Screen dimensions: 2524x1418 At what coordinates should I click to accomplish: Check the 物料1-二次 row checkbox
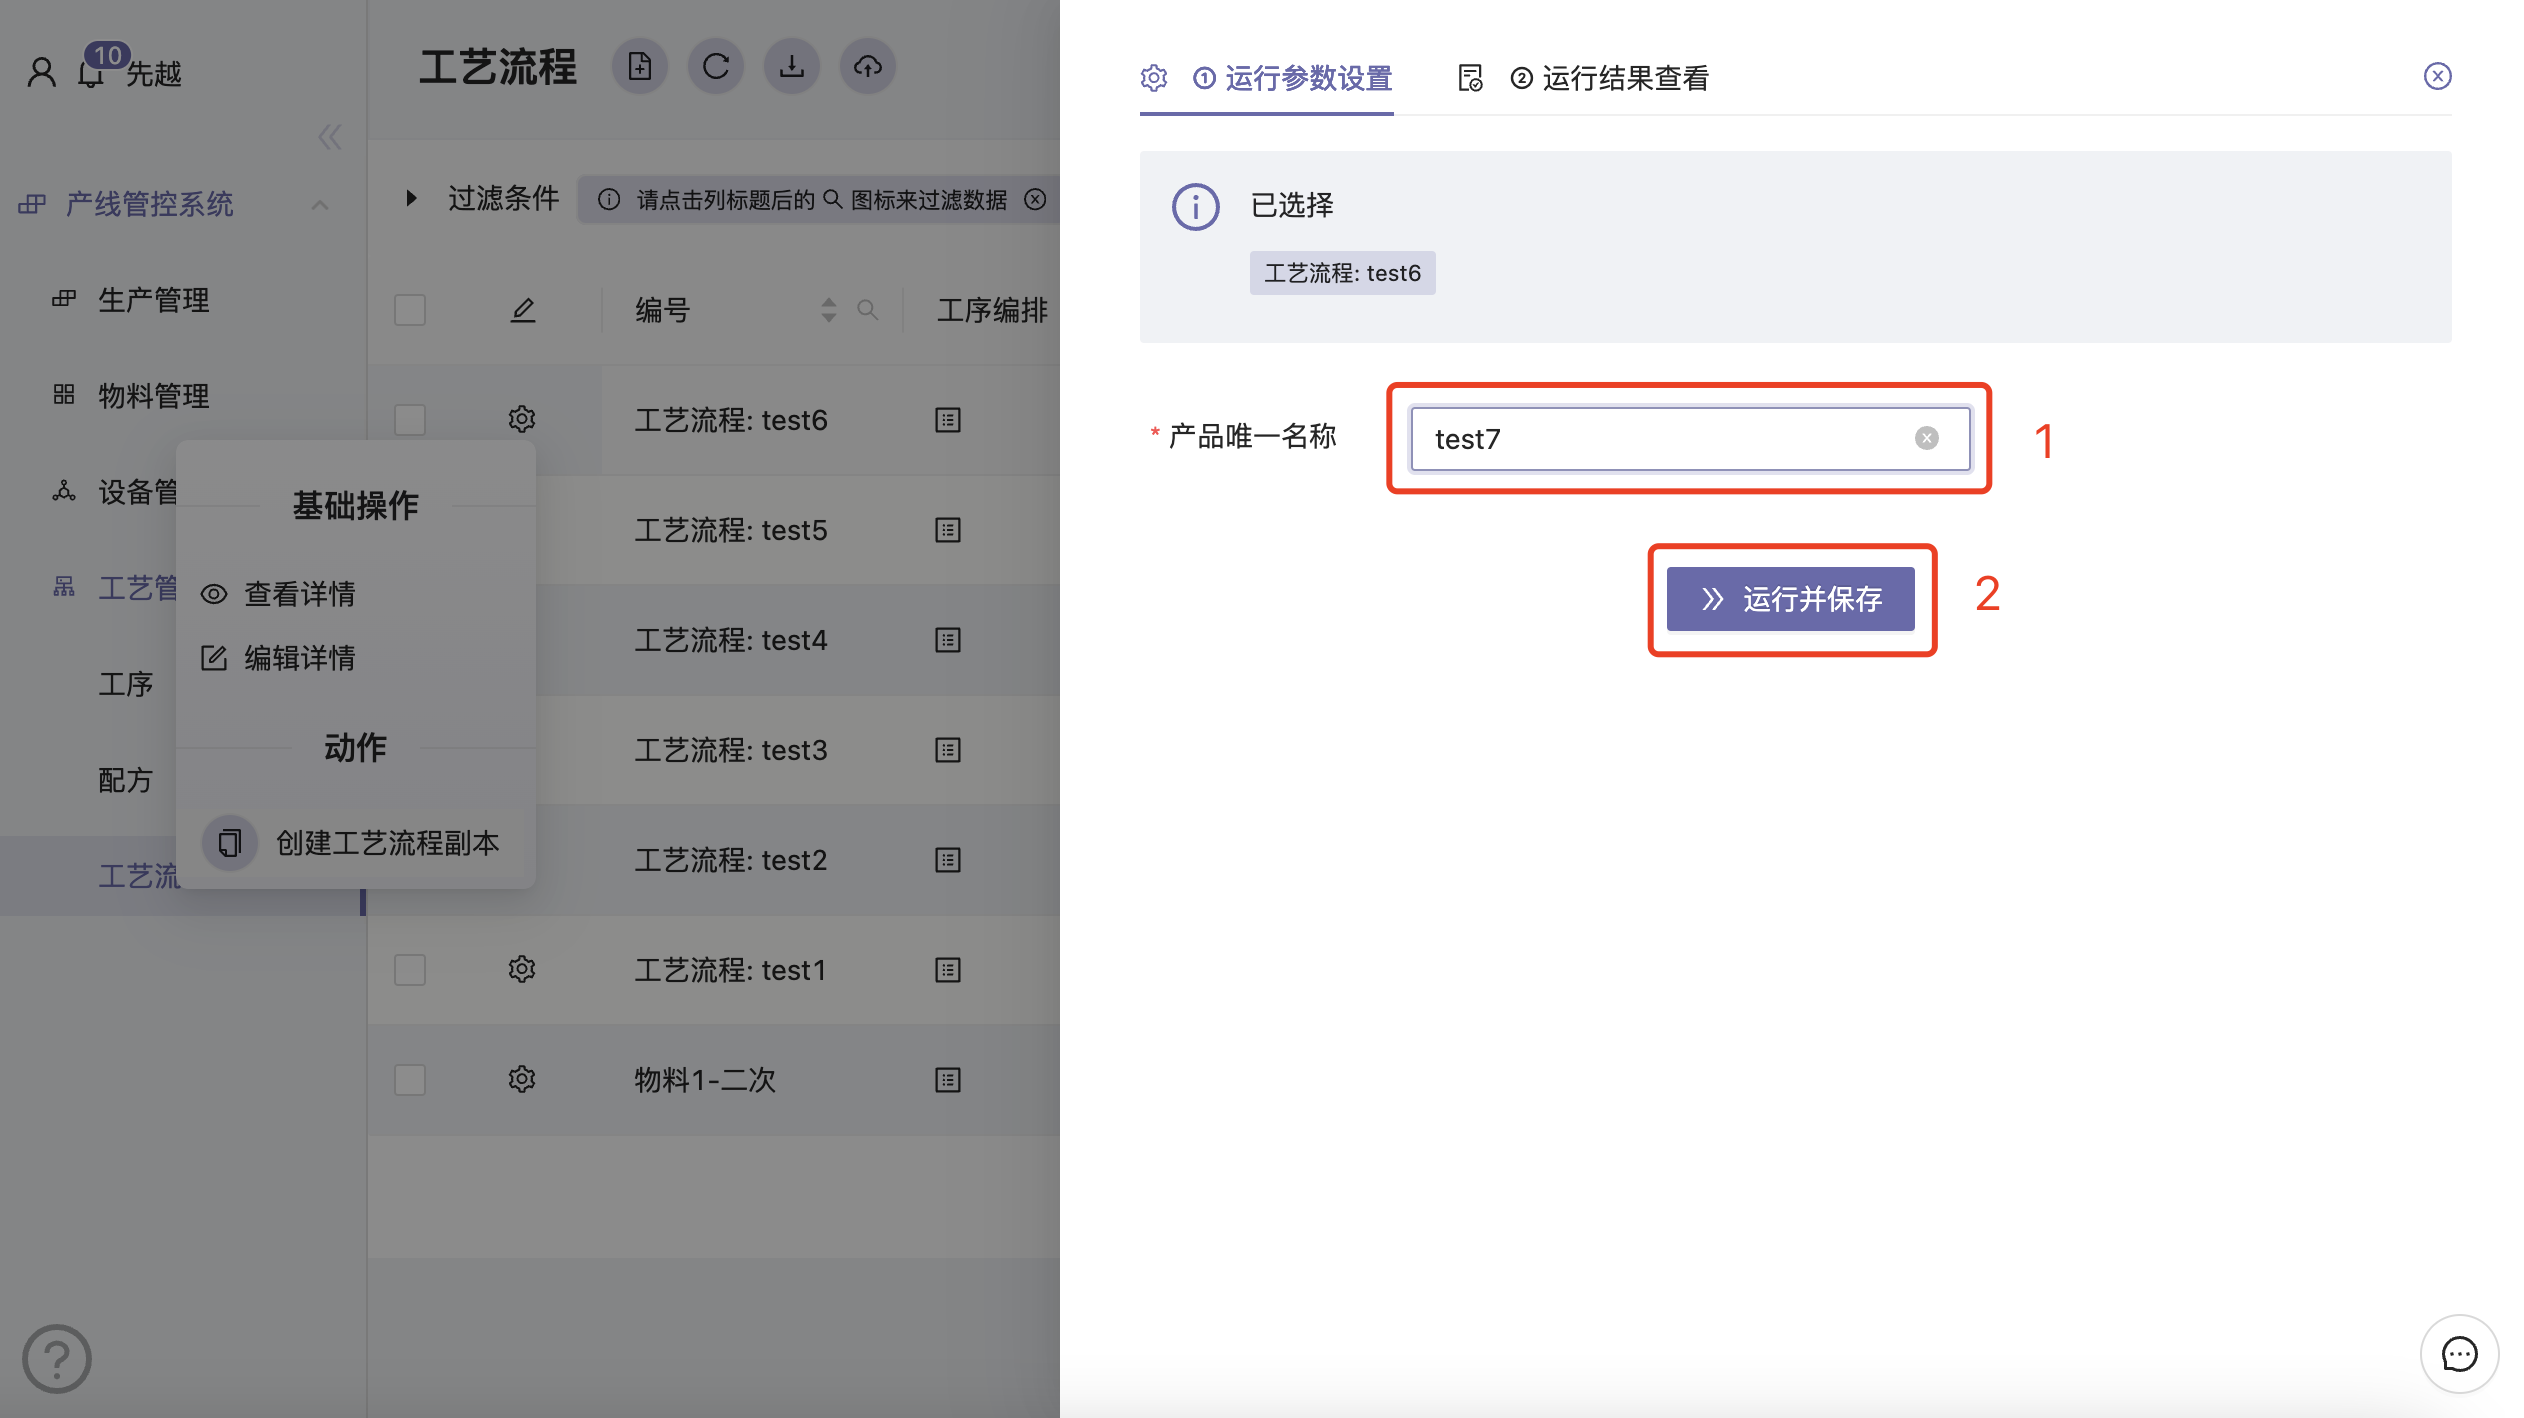[x=410, y=1080]
